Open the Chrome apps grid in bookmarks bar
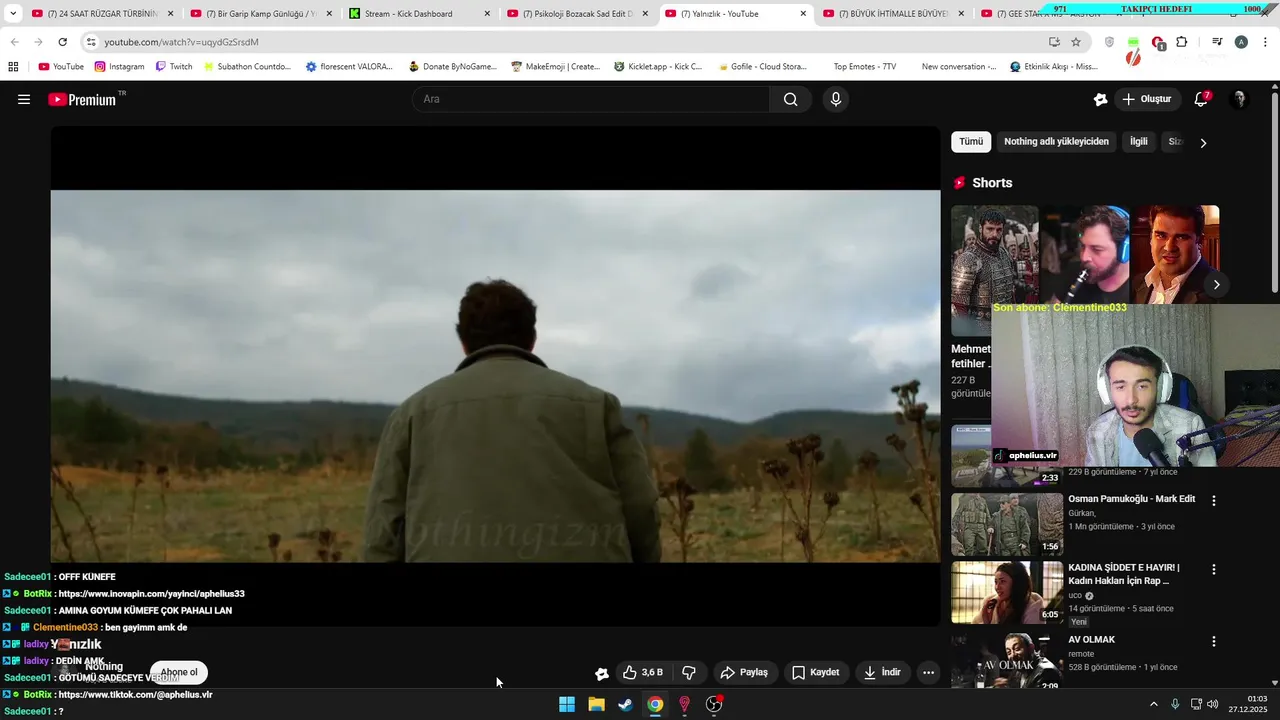Viewport: 1280px width, 720px height. [x=13, y=67]
